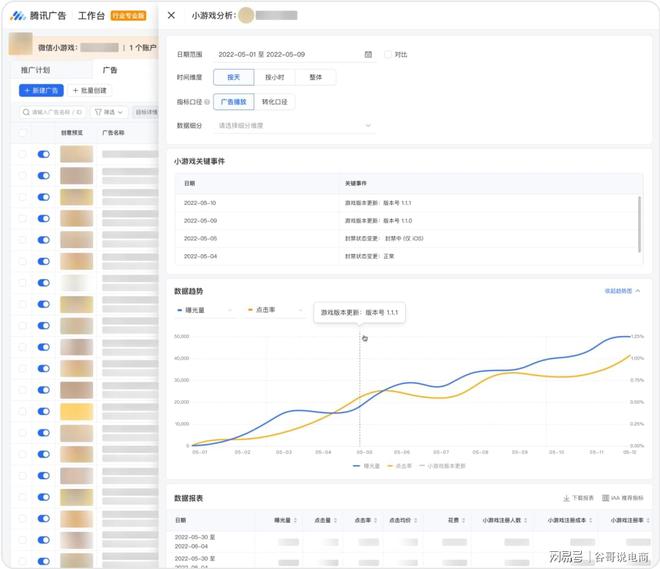This screenshot has width=660, height=569.
Task: Turn off the first ad's toggle switch
Action: [x=43, y=154]
